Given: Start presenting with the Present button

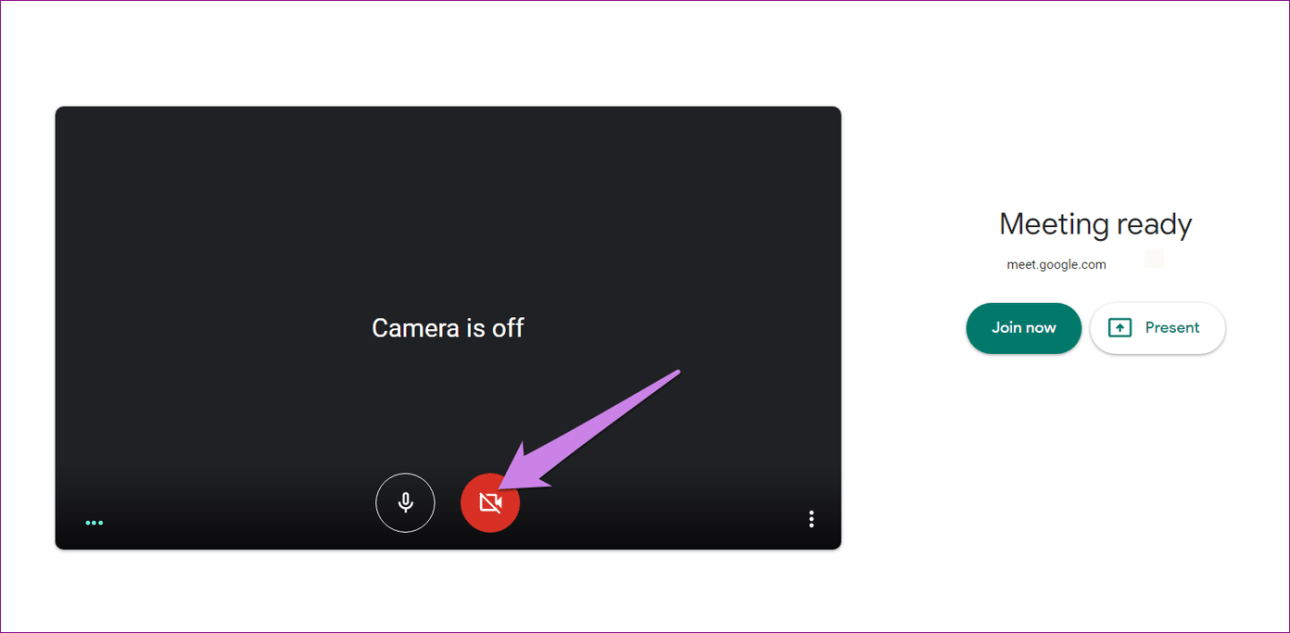Looking at the screenshot, I should click(x=1157, y=328).
